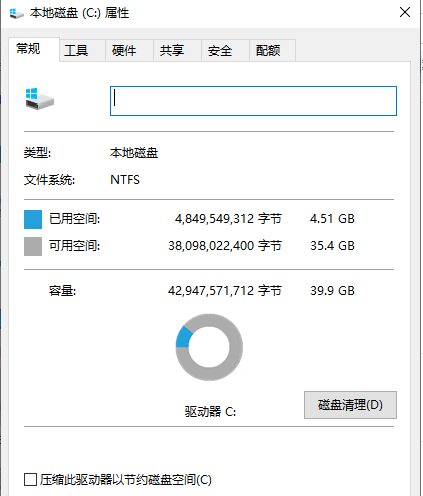Click the blue 已用空间 color swatch
The height and width of the screenshot is (496, 423).
33,219
